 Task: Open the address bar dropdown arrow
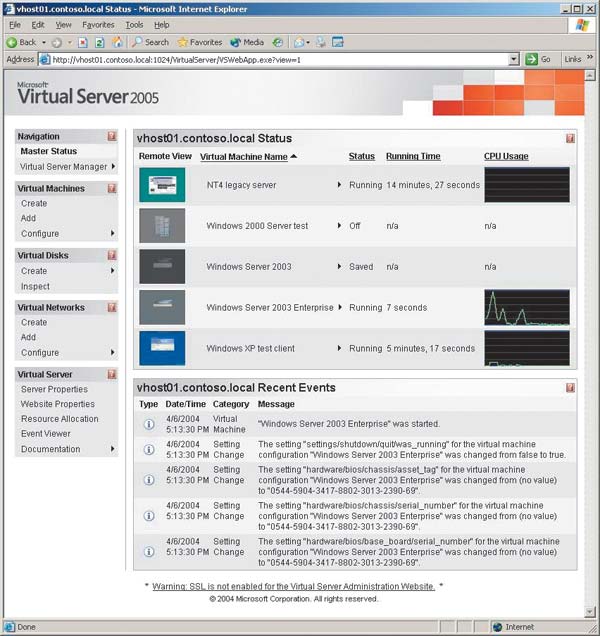514,59
